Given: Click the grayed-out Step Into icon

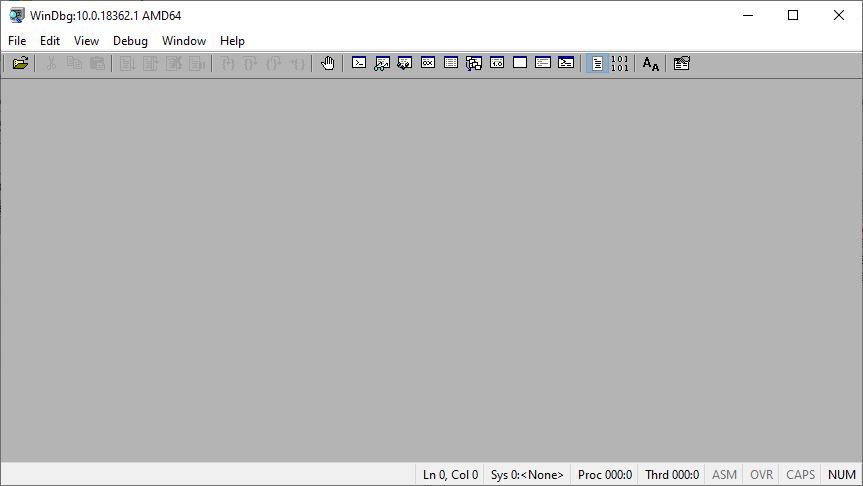Looking at the screenshot, I should click(x=227, y=63).
